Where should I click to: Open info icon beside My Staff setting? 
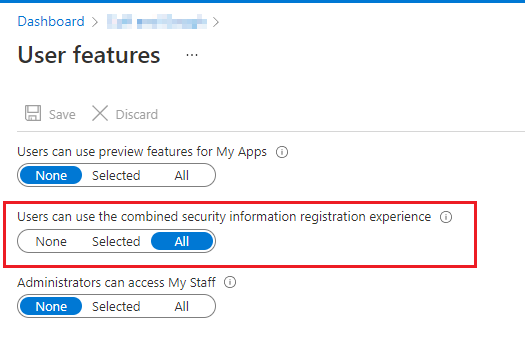click(230, 282)
